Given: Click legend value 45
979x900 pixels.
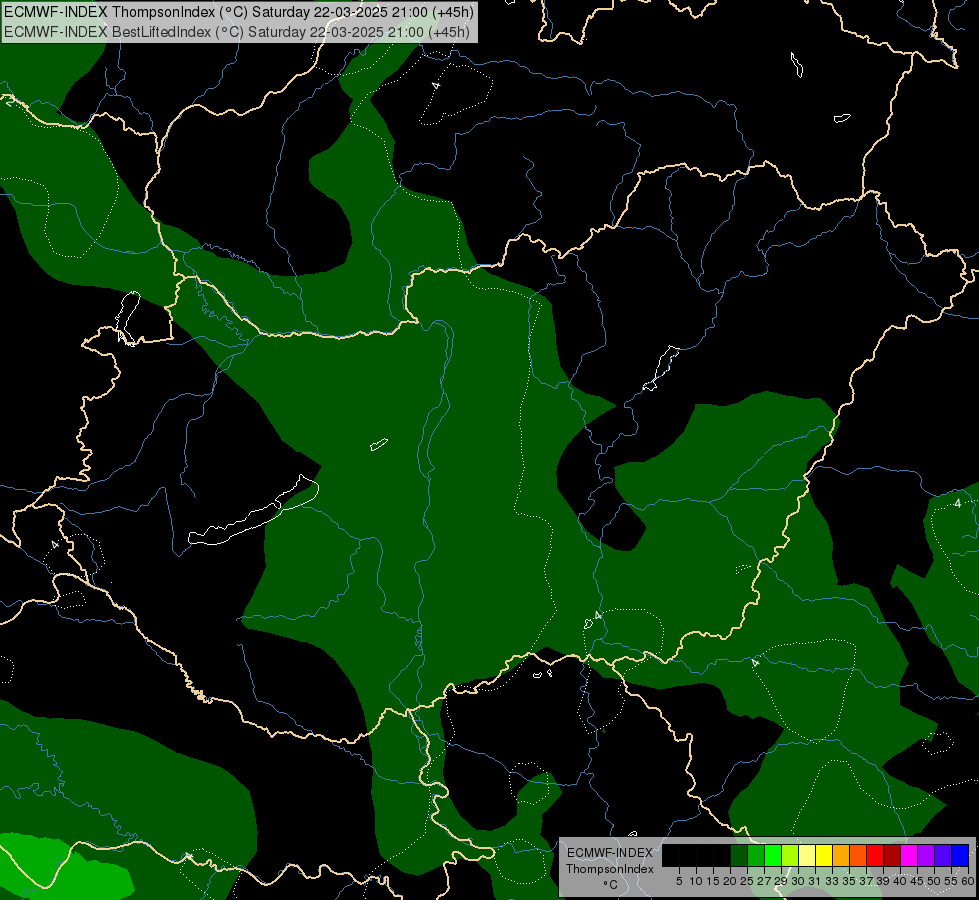Looking at the screenshot, I should pos(917,881).
